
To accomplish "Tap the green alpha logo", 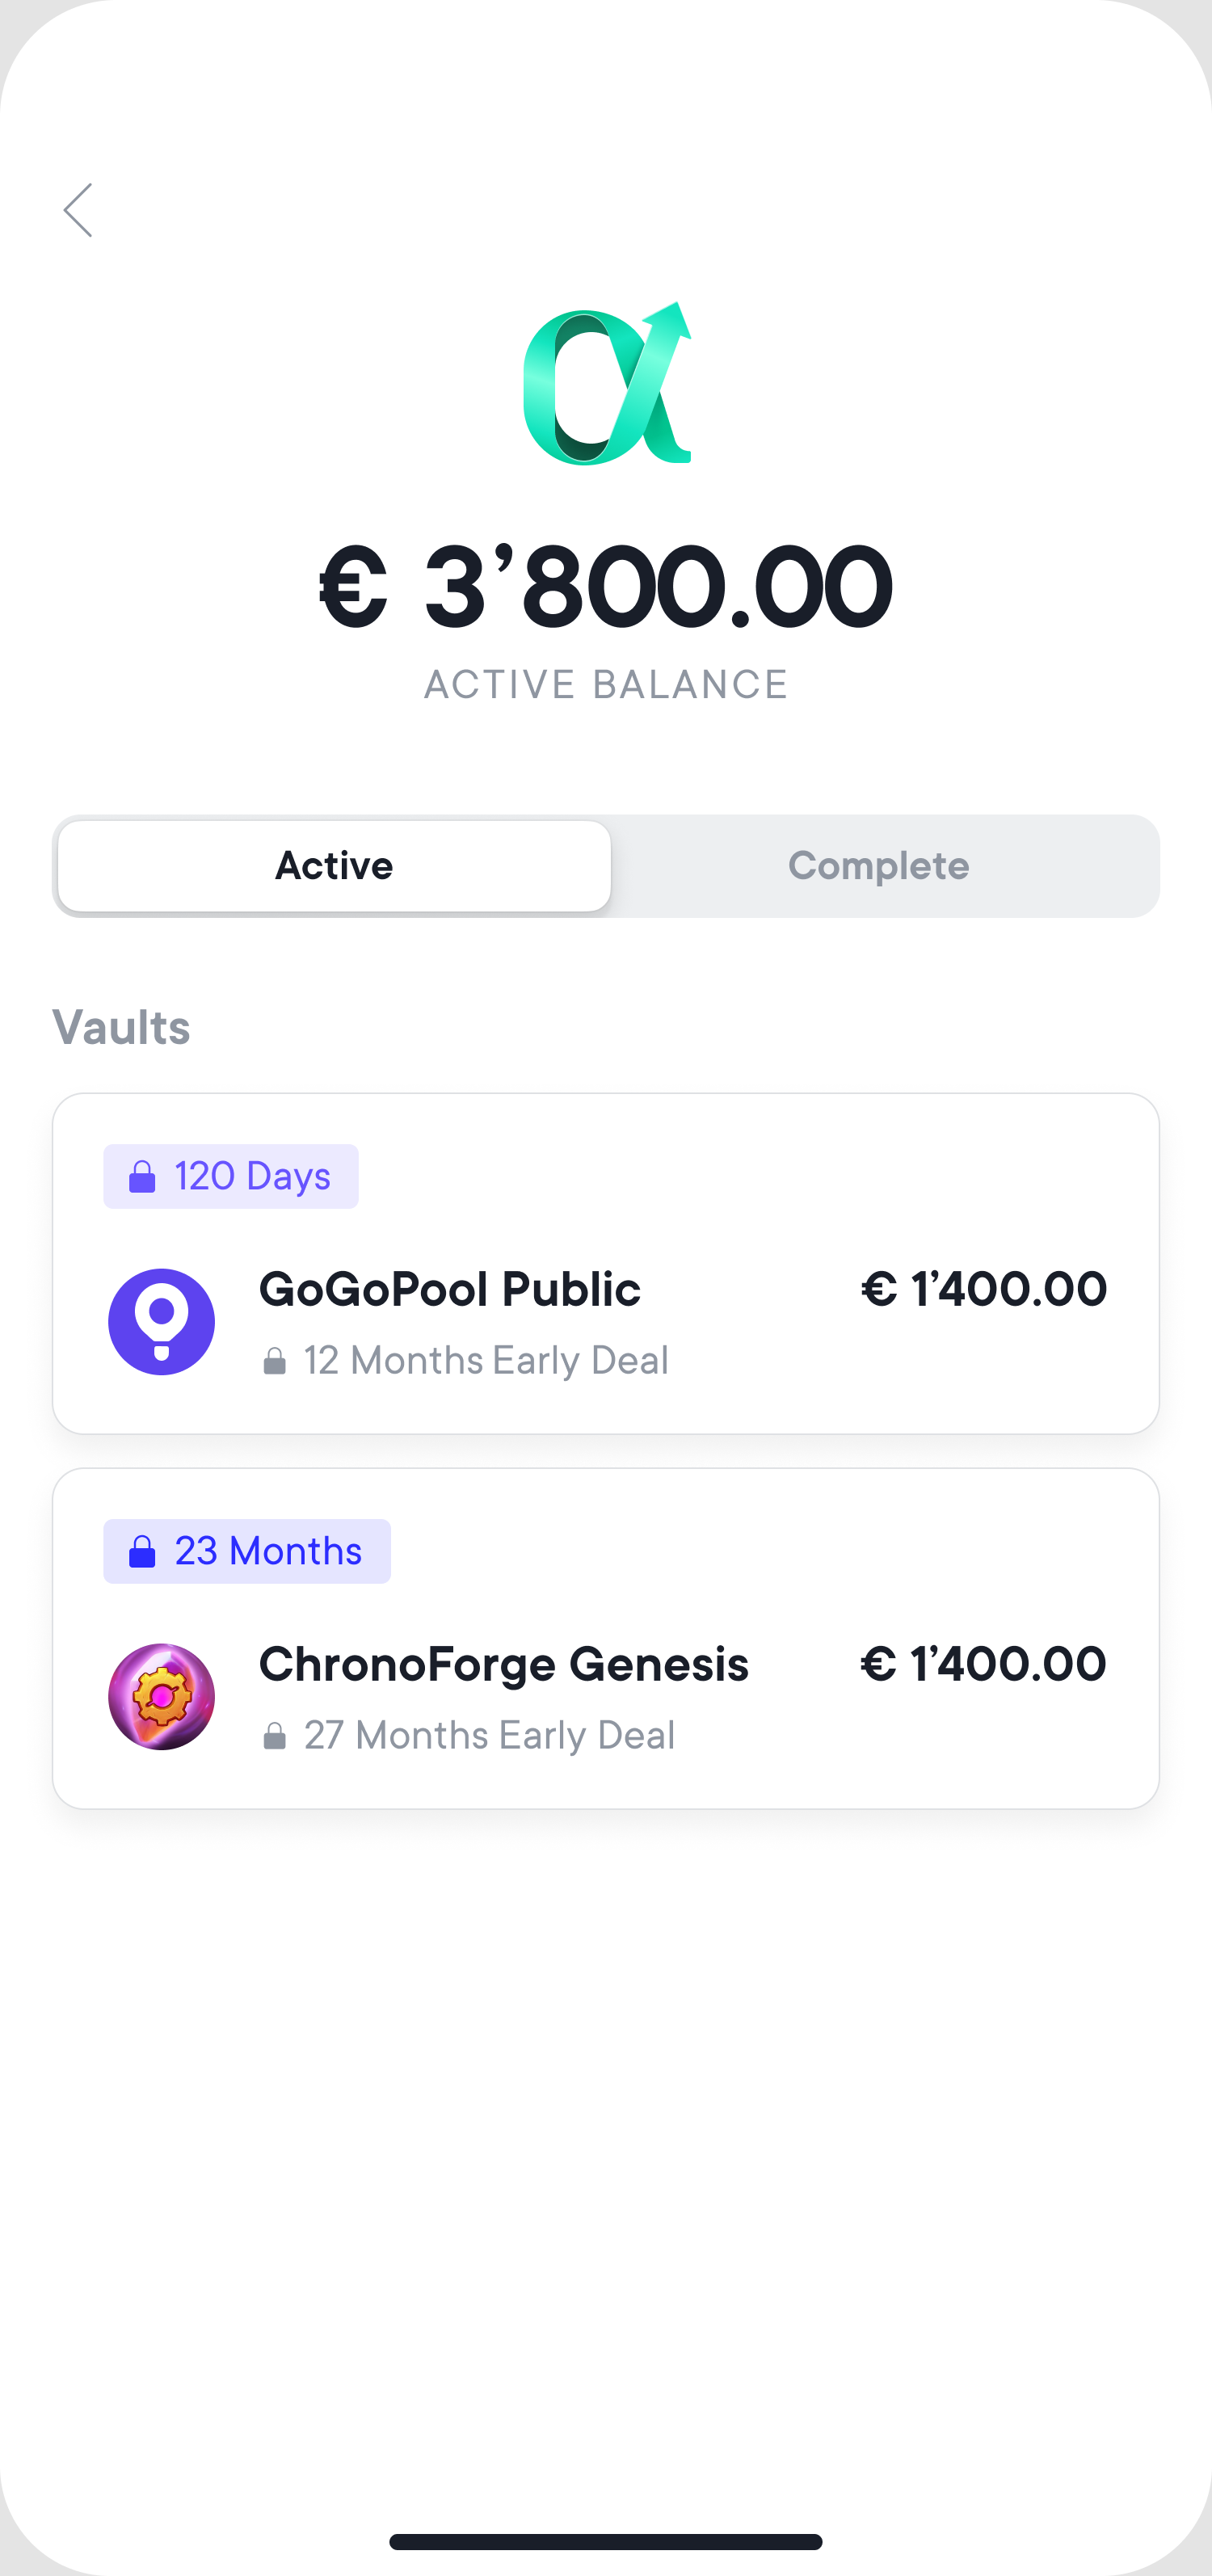I will 606,384.
